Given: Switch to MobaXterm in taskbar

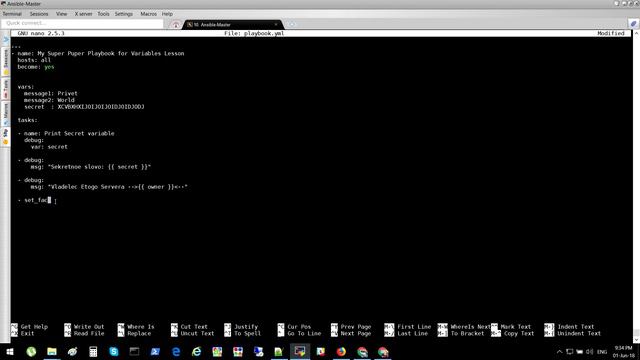Looking at the screenshot, I should [300, 352].
